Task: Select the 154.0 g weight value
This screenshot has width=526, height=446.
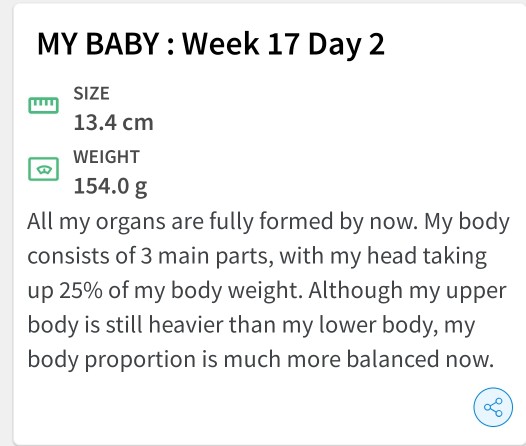Action: coord(110,186)
